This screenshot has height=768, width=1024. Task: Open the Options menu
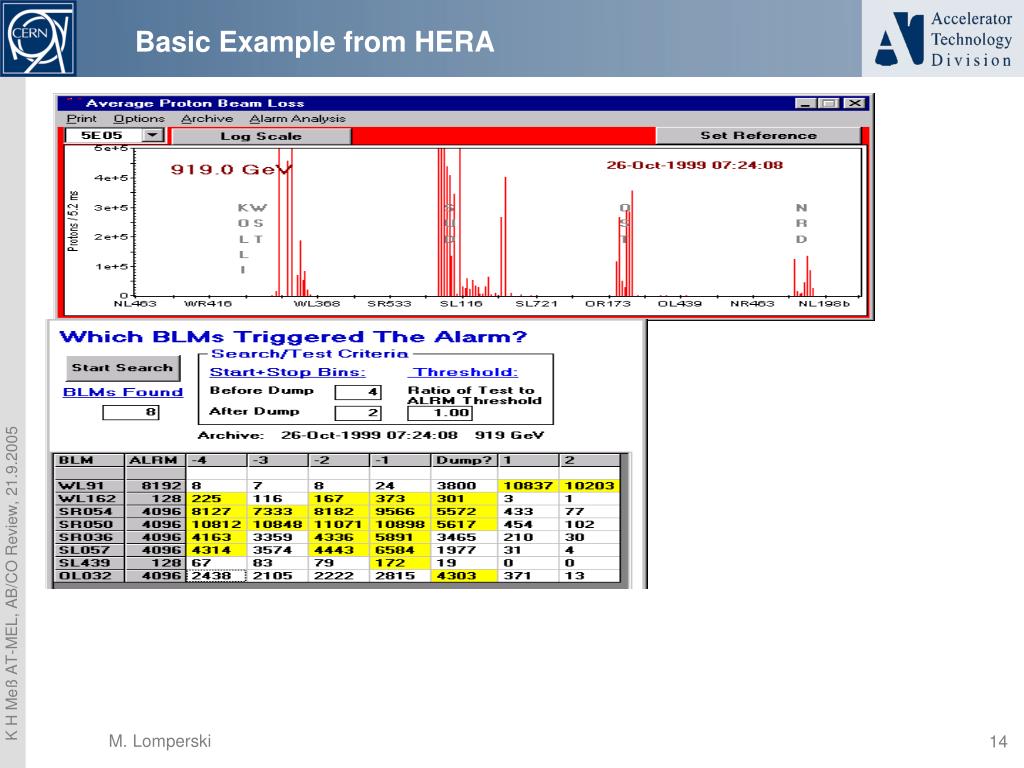(x=138, y=119)
